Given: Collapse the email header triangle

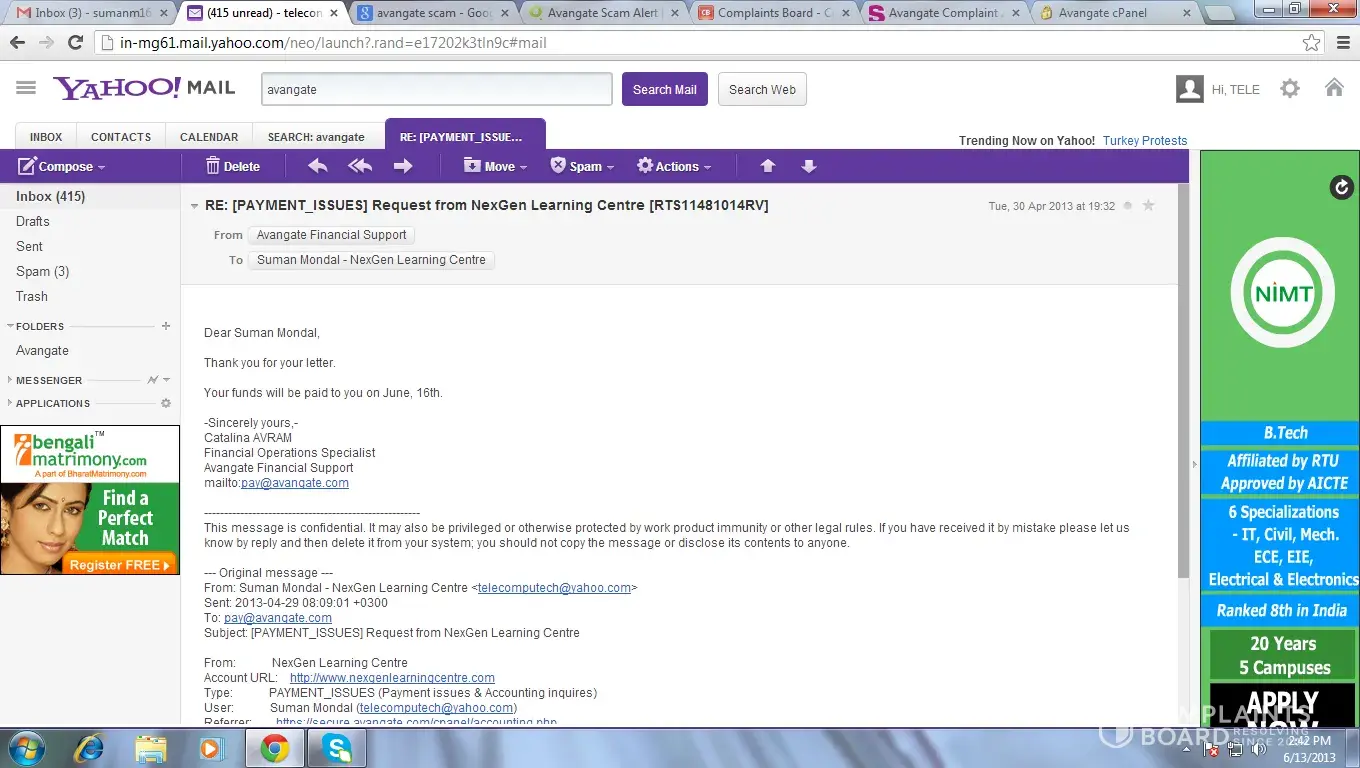Looking at the screenshot, I should tap(195, 206).
